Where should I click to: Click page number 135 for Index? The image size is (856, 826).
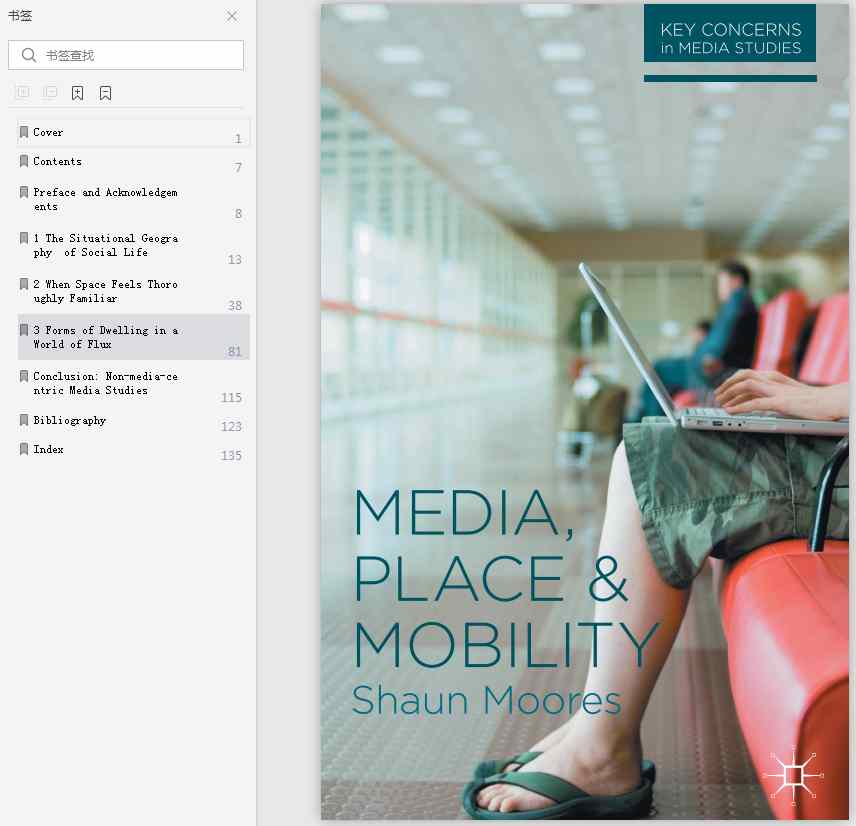point(231,455)
